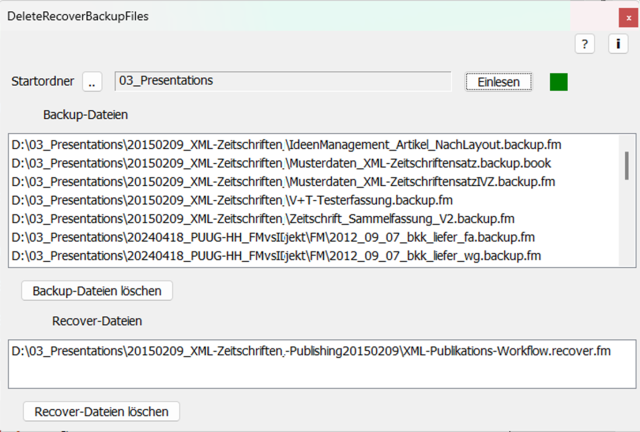Click the Startordner path input field
Viewport: 640px width, 432px height.
tap(283, 81)
